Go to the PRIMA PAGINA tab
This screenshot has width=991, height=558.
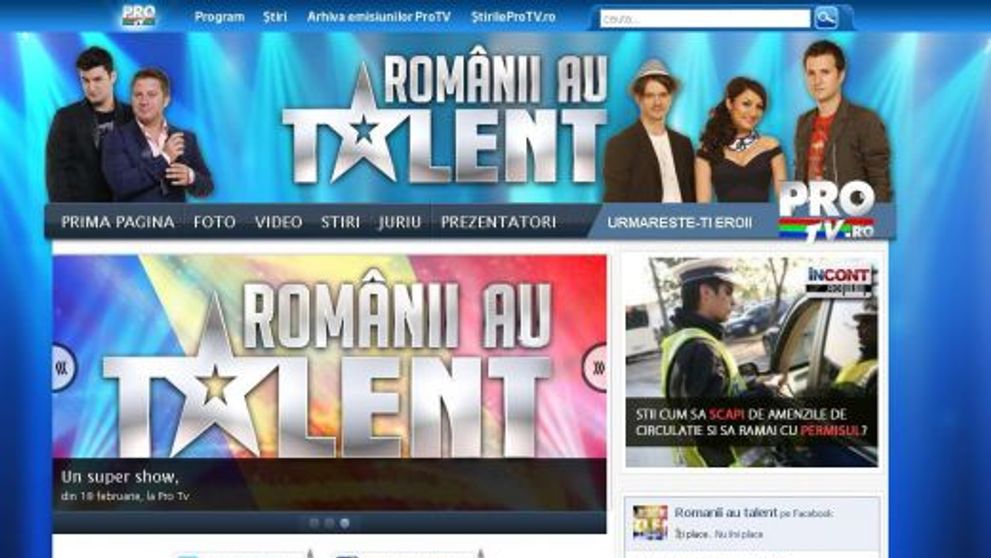(118, 222)
